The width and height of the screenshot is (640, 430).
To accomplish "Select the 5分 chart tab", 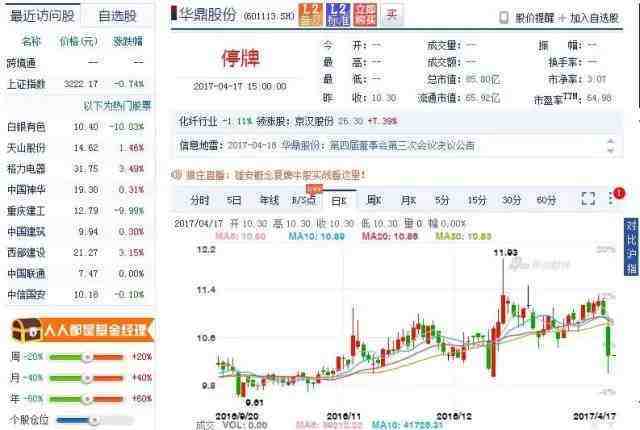I will pos(442,200).
